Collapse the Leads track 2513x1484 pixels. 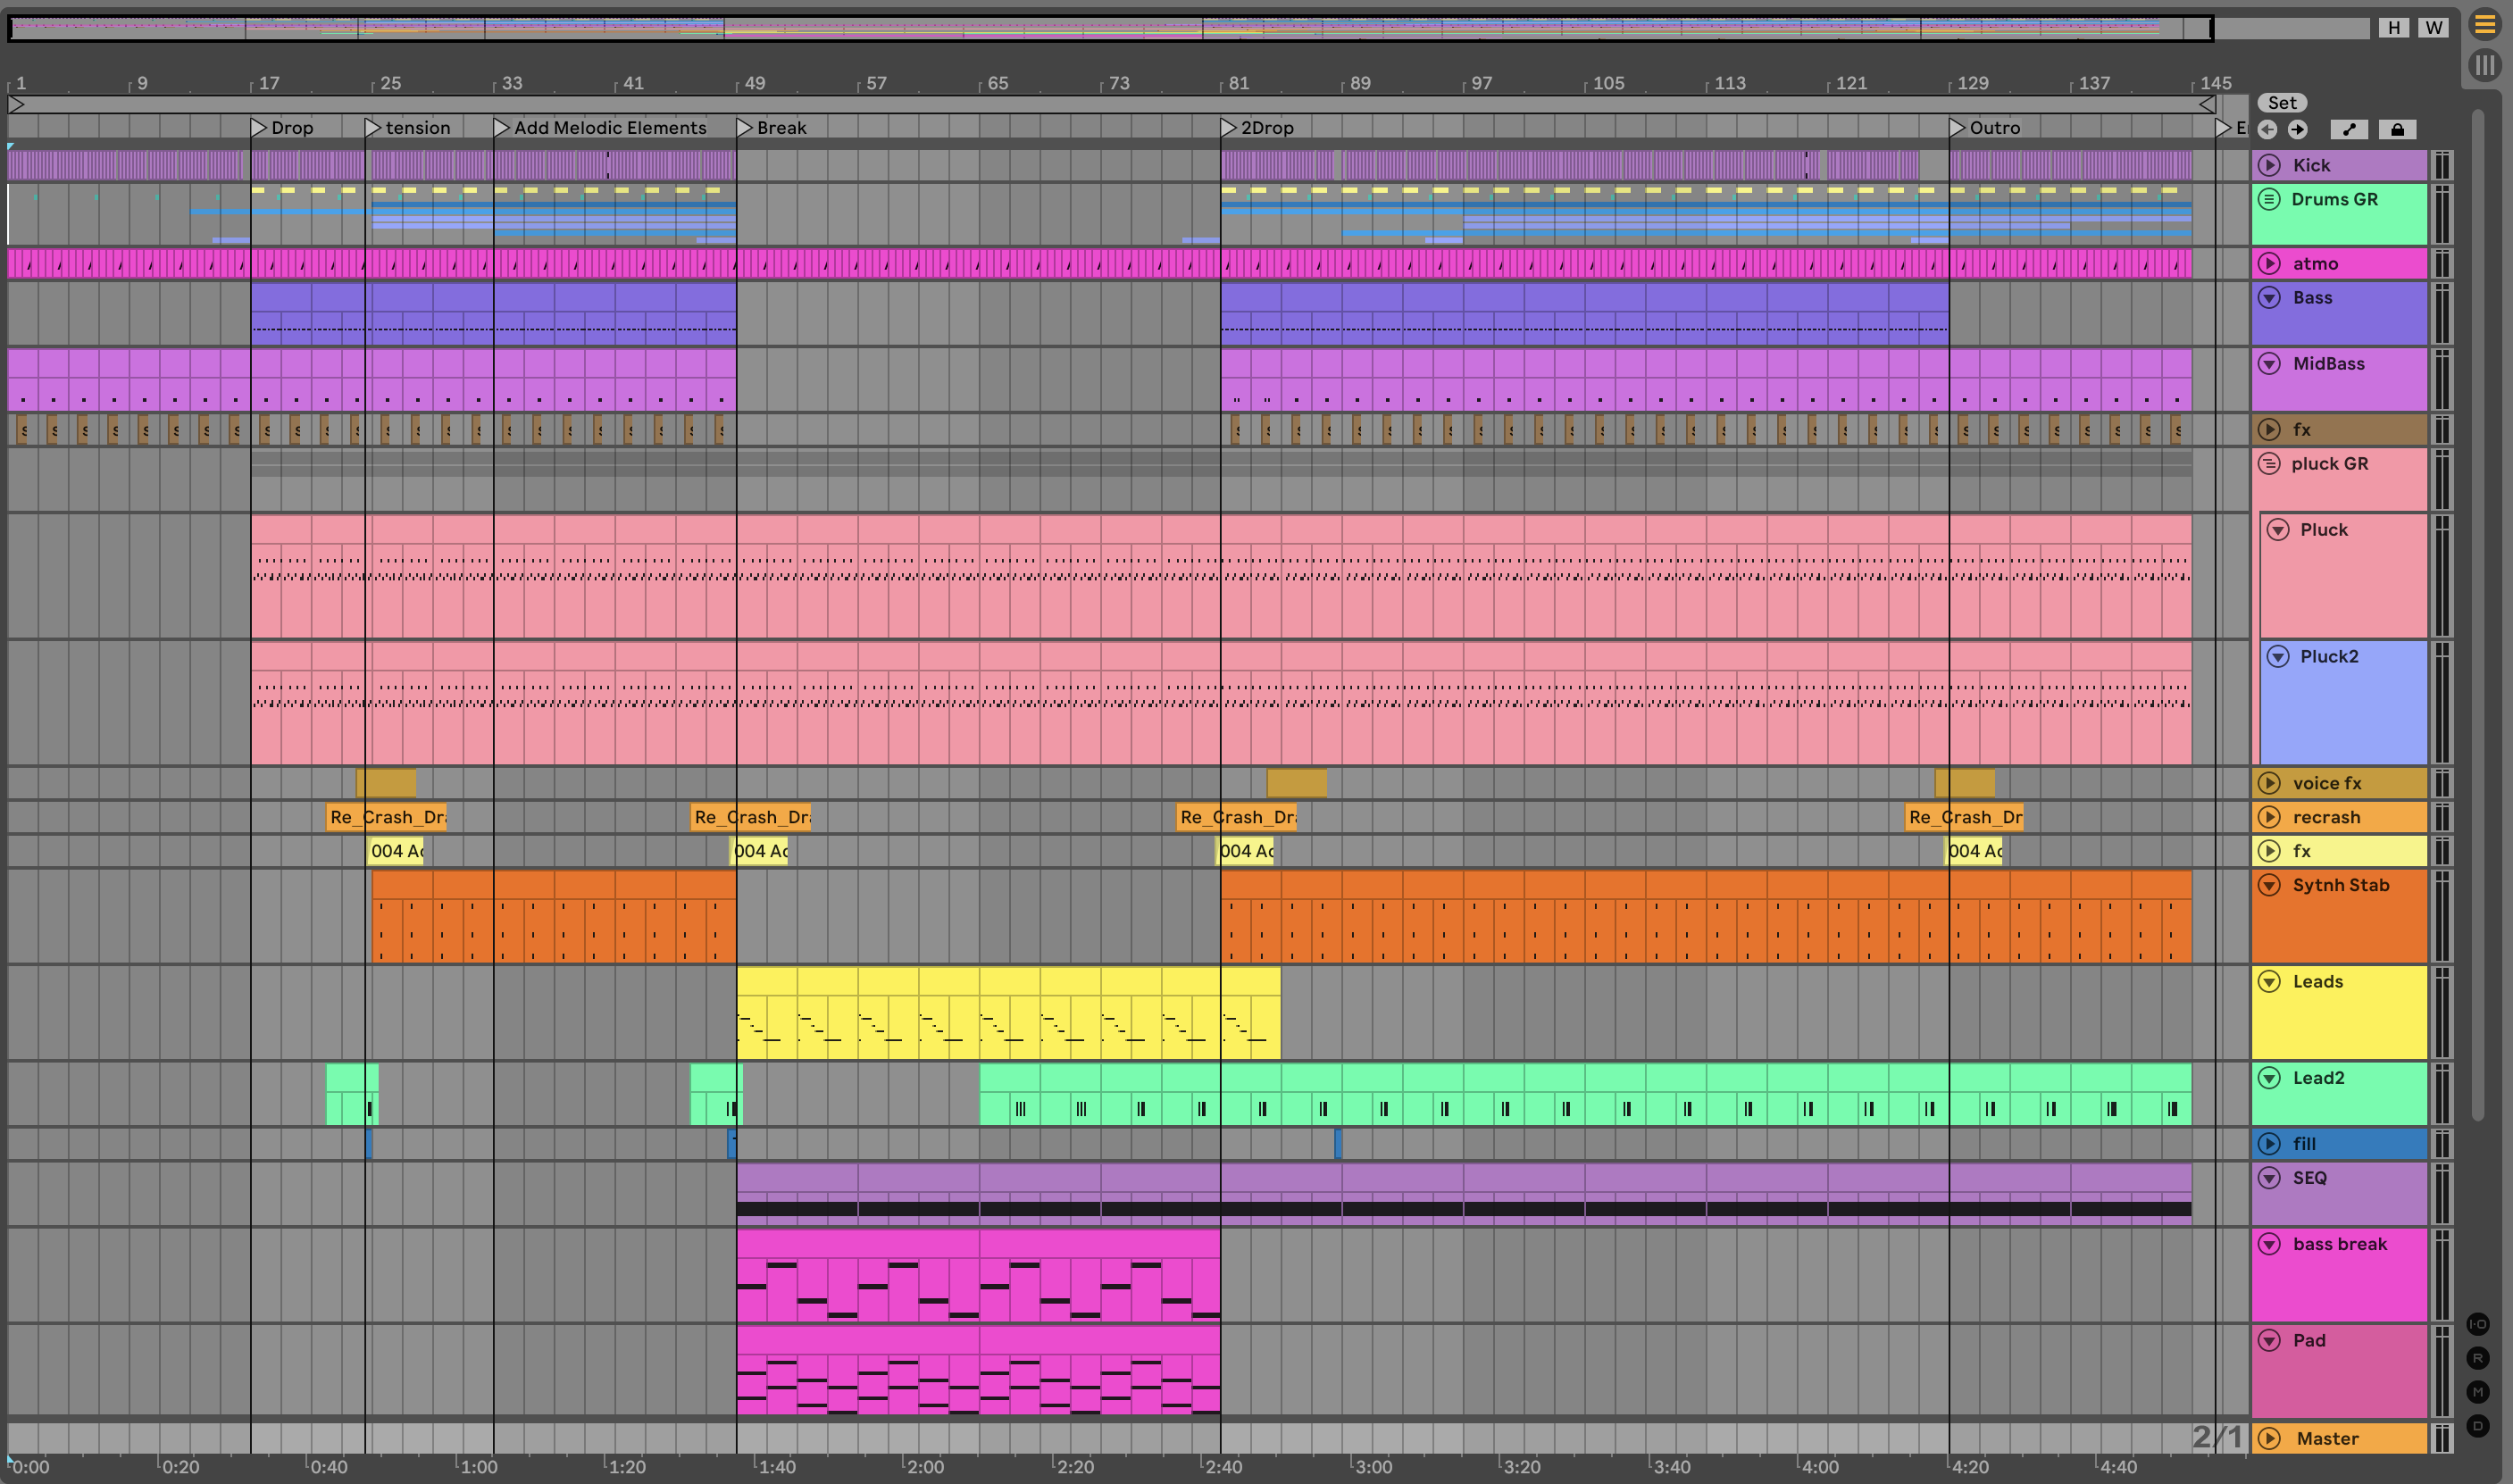click(2269, 981)
